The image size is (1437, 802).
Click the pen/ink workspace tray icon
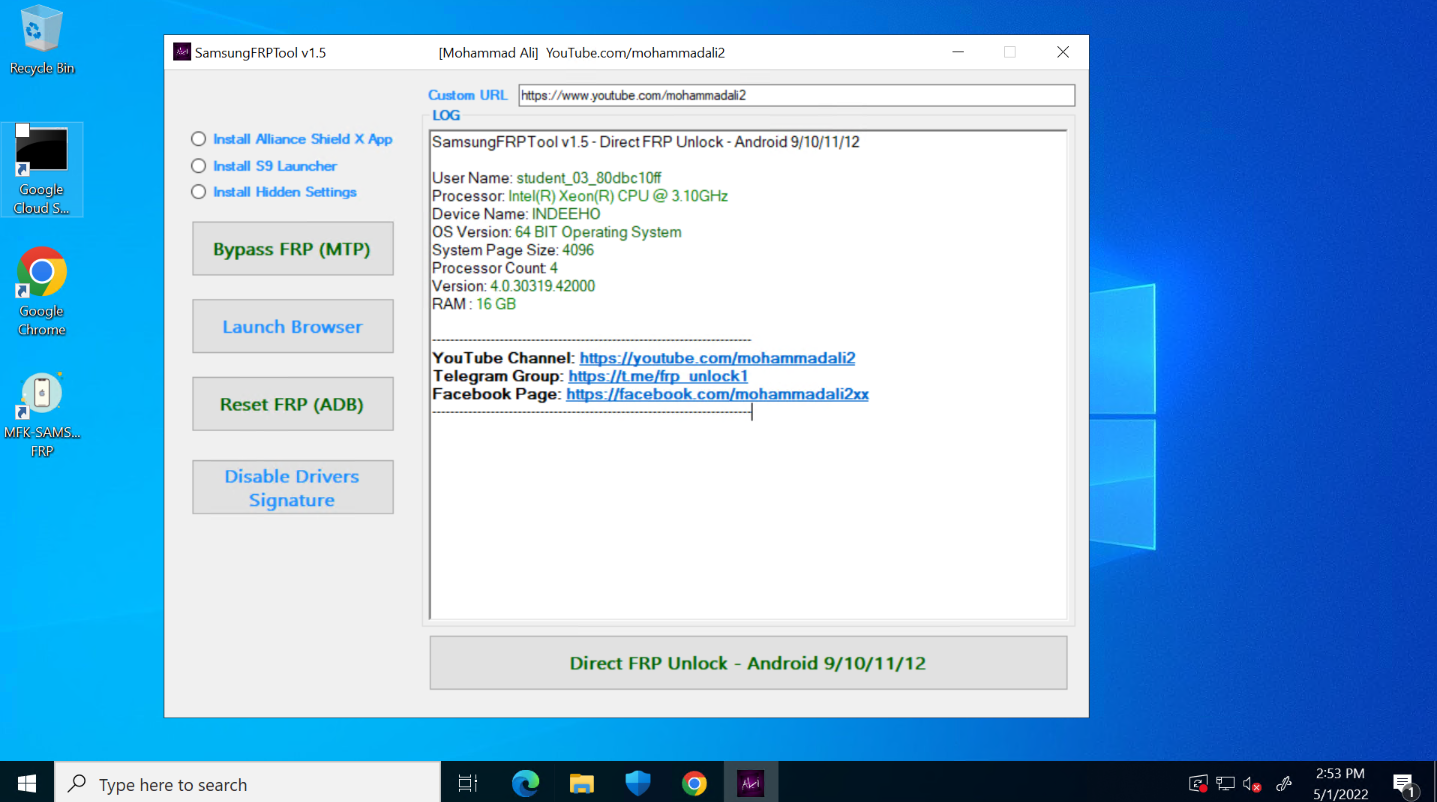coord(1284,784)
